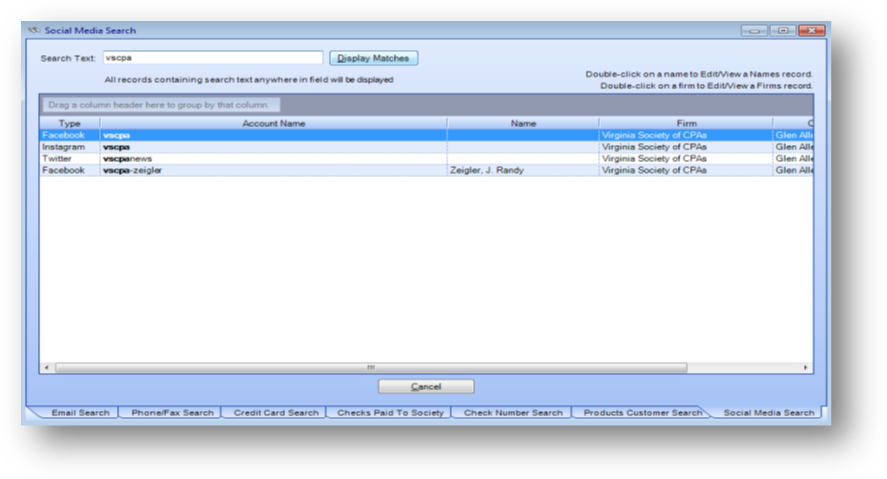887x479 pixels.
Task: Select the Twitter vscpanews row
Action: 426,158
